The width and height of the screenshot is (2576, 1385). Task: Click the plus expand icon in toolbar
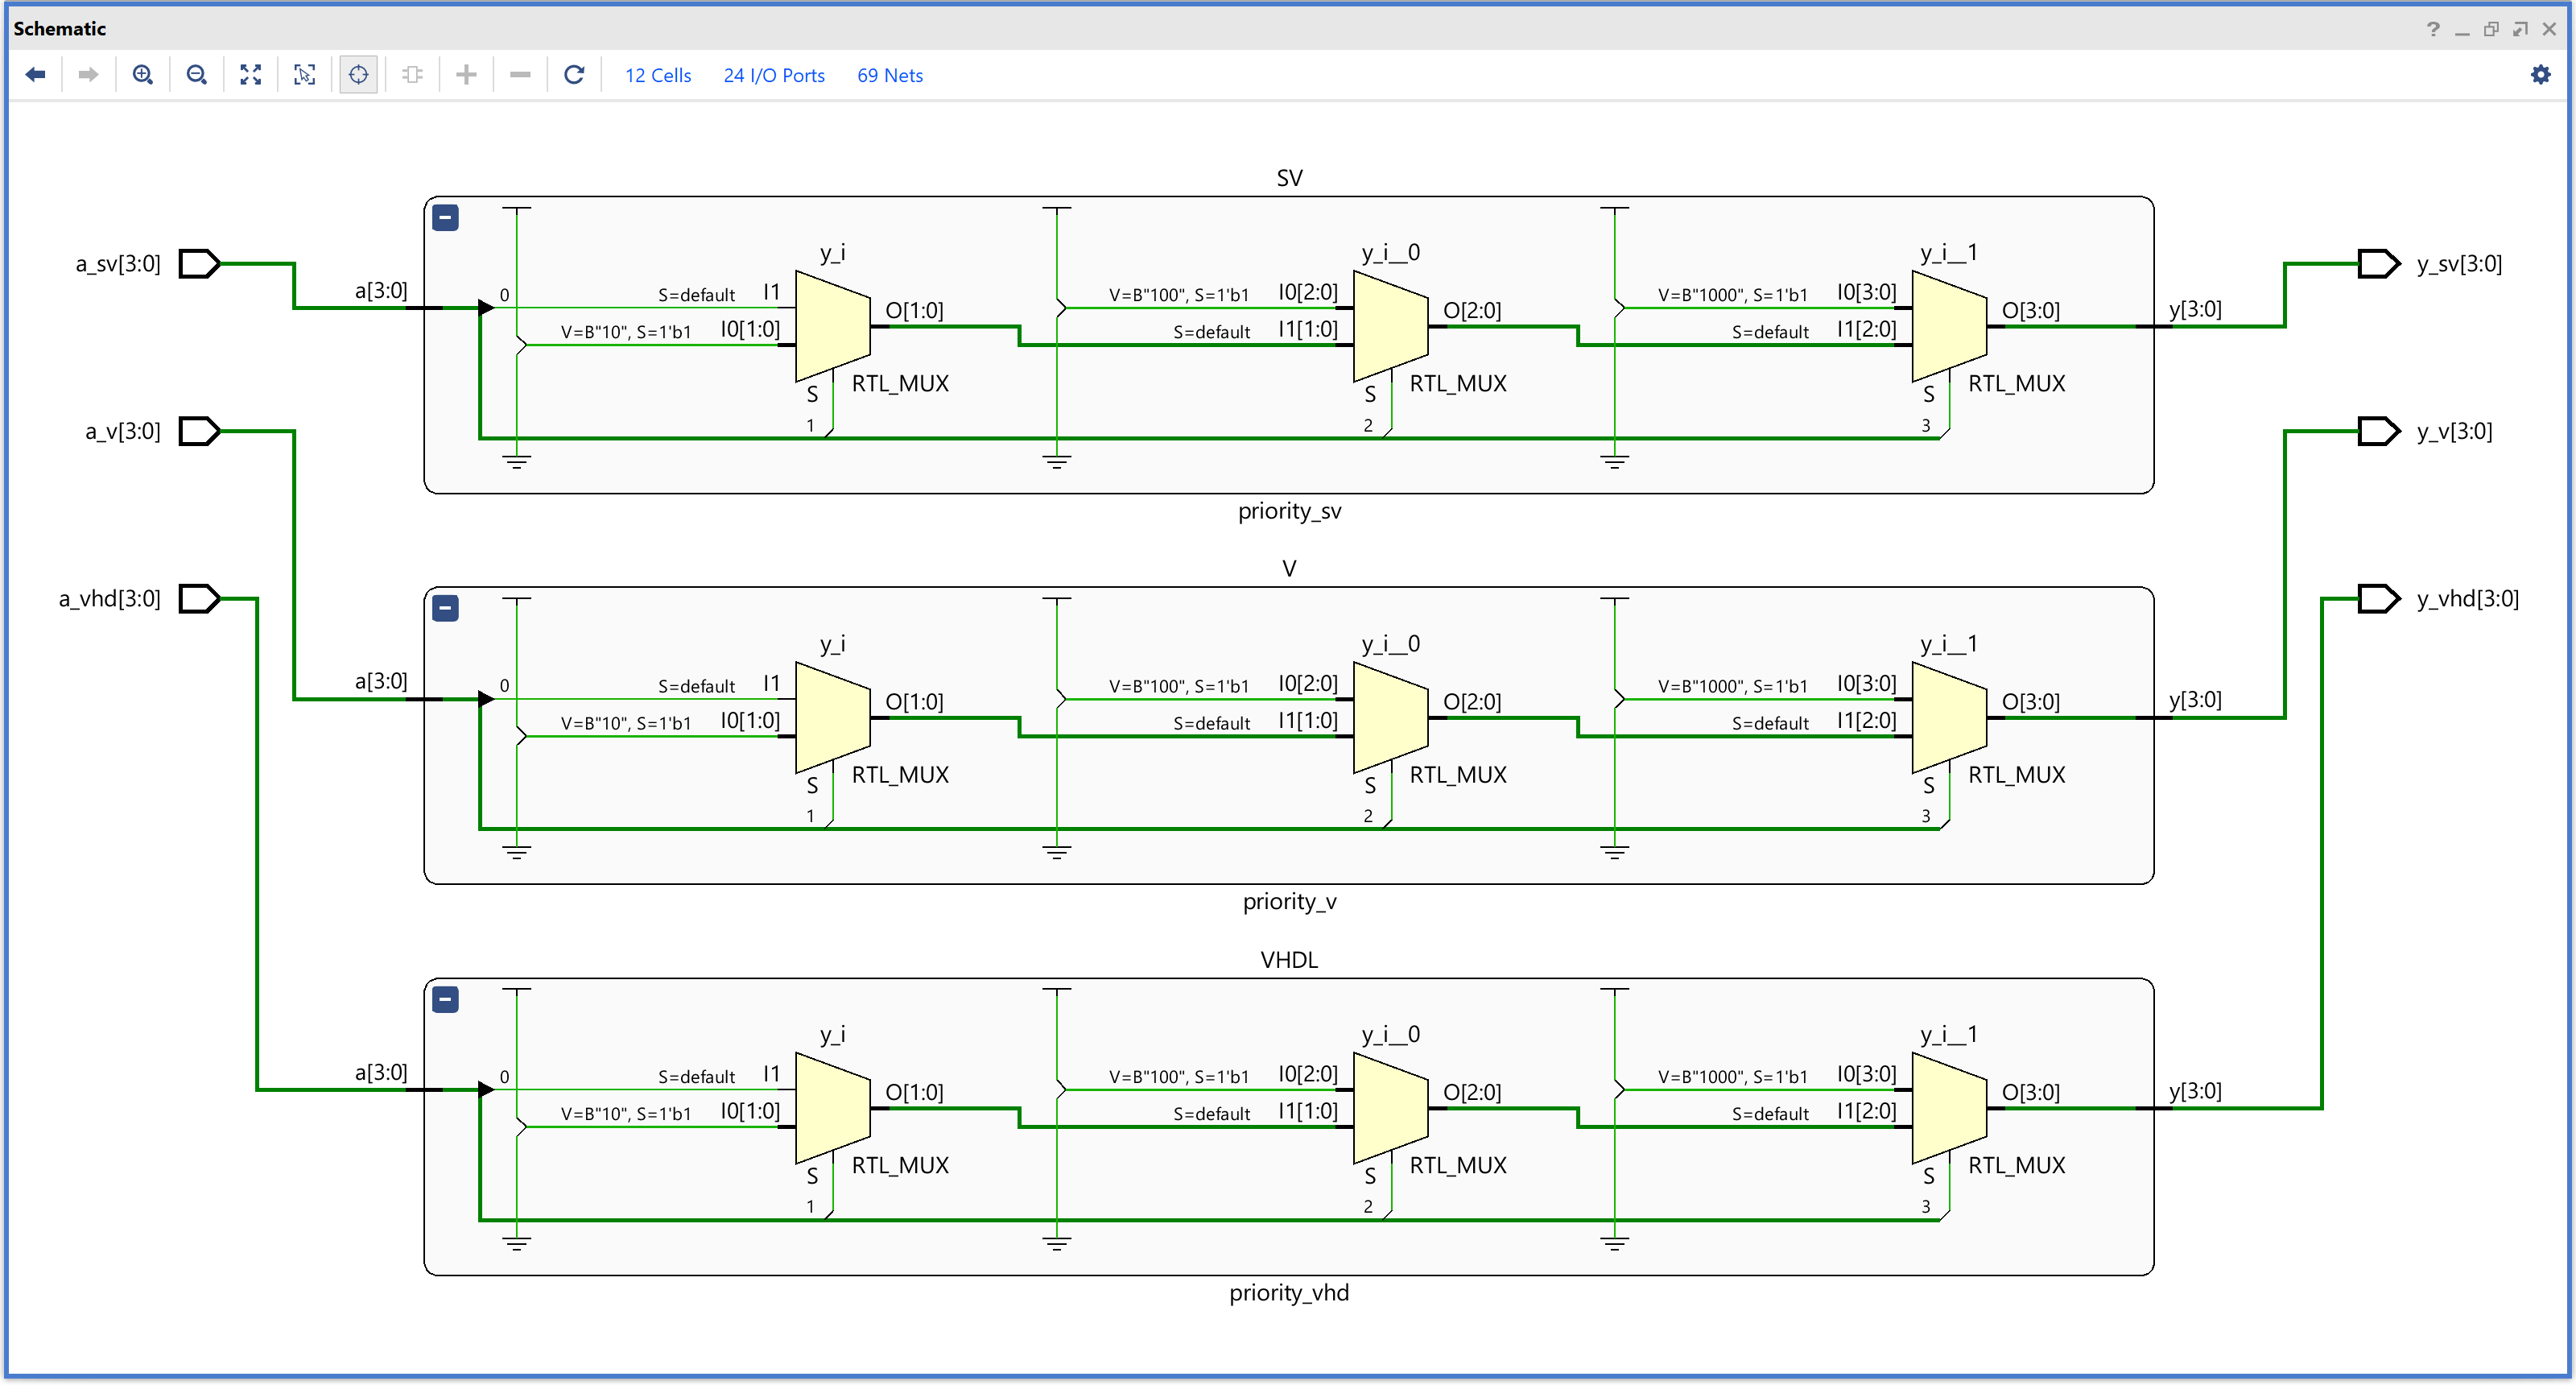[466, 75]
